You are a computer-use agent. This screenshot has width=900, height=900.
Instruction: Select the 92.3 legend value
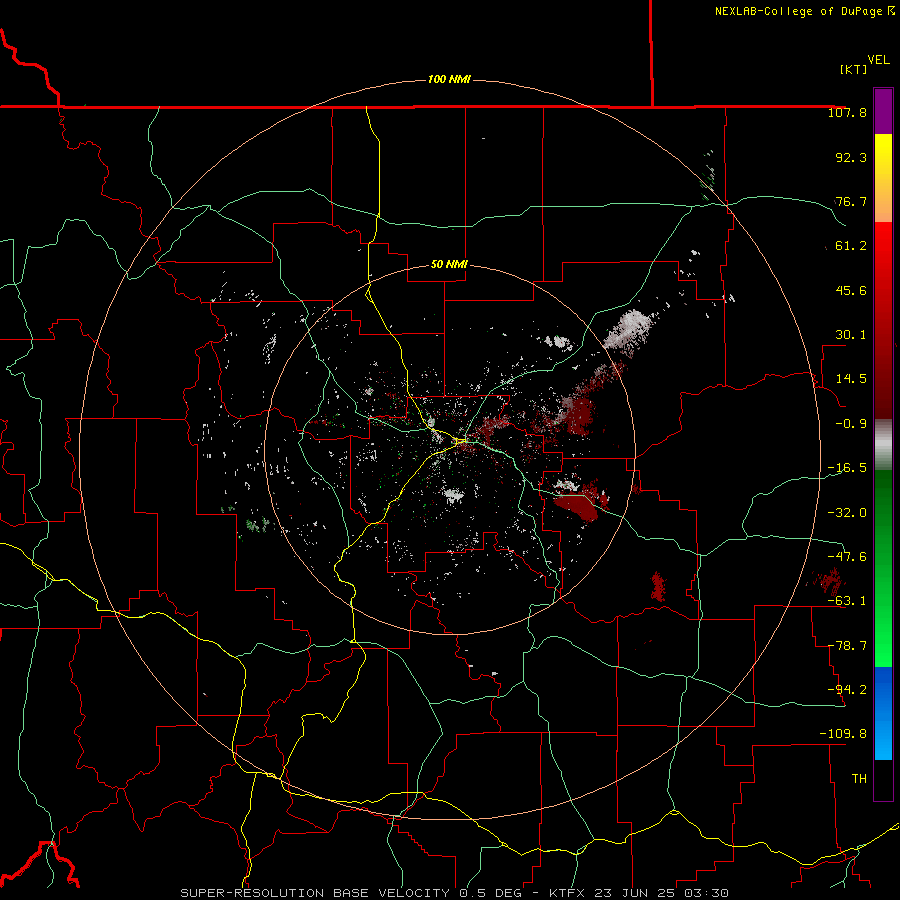[851, 157]
